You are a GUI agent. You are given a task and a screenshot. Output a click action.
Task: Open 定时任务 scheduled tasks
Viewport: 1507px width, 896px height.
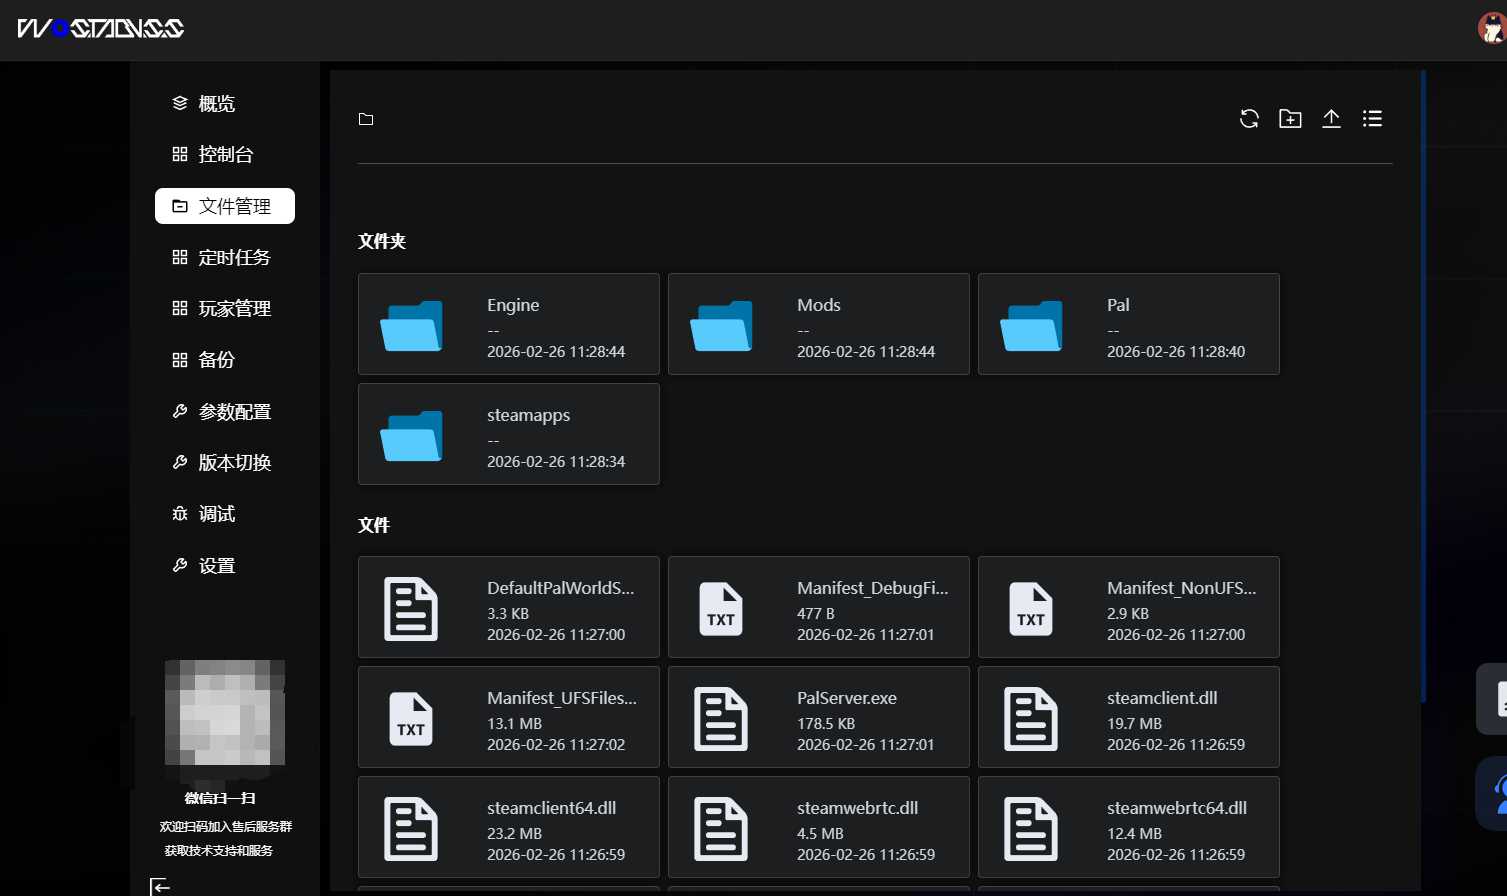225,257
